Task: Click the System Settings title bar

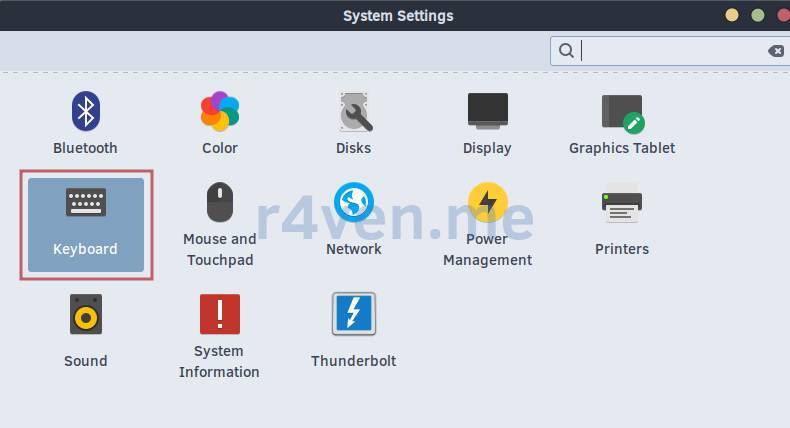Action: [x=397, y=15]
